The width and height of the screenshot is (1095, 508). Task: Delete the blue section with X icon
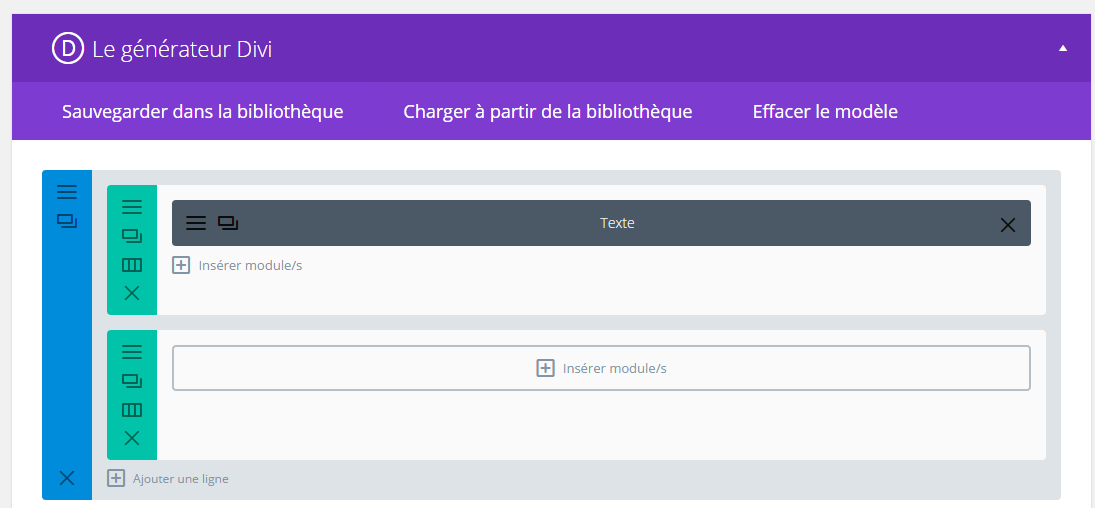click(67, 478)
